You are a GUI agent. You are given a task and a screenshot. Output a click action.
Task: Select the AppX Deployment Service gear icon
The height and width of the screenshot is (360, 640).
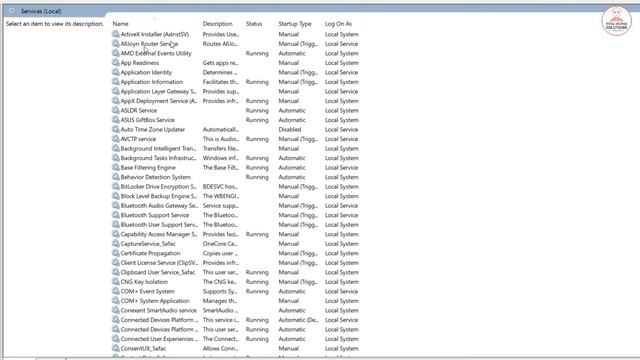coord(116,101)
